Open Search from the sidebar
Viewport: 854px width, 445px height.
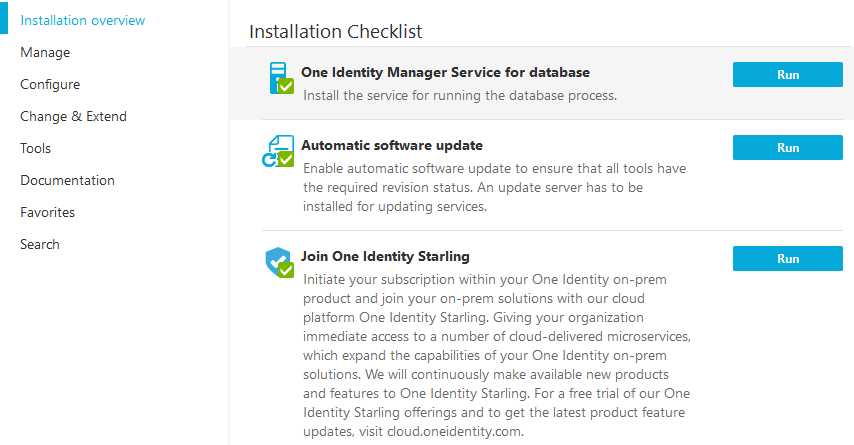[40, 244]
